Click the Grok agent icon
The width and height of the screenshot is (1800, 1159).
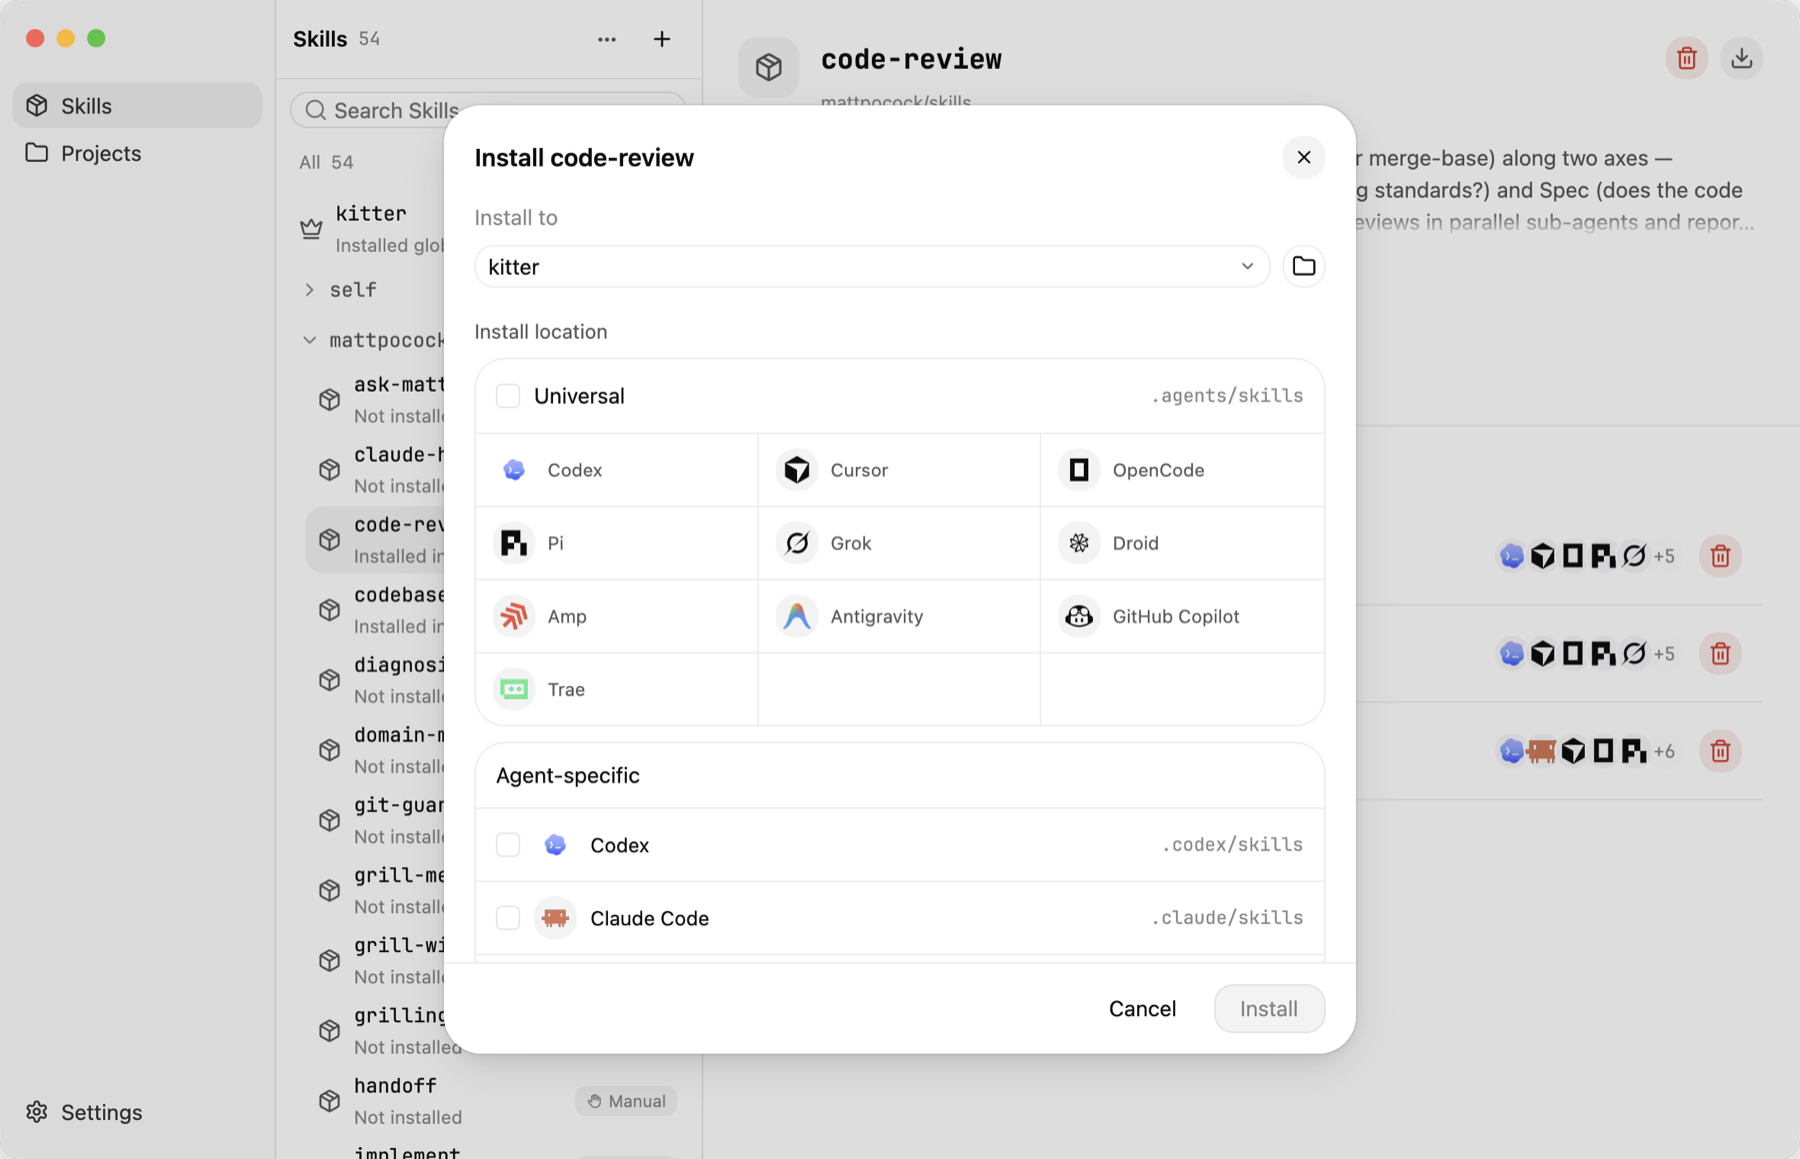tap(797, 543)
